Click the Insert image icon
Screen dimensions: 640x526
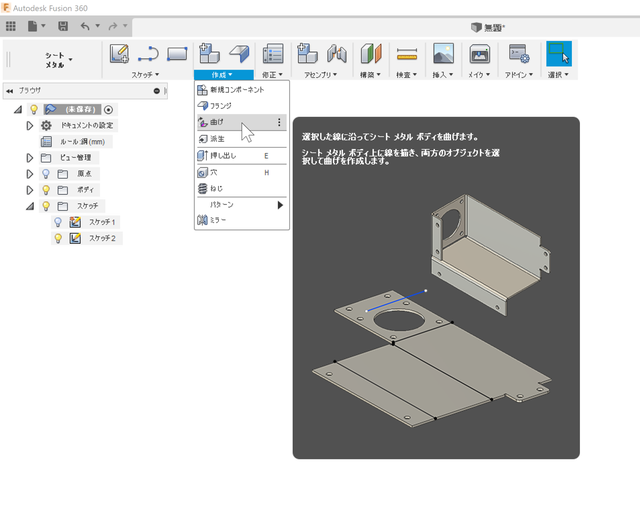(443, 53)
